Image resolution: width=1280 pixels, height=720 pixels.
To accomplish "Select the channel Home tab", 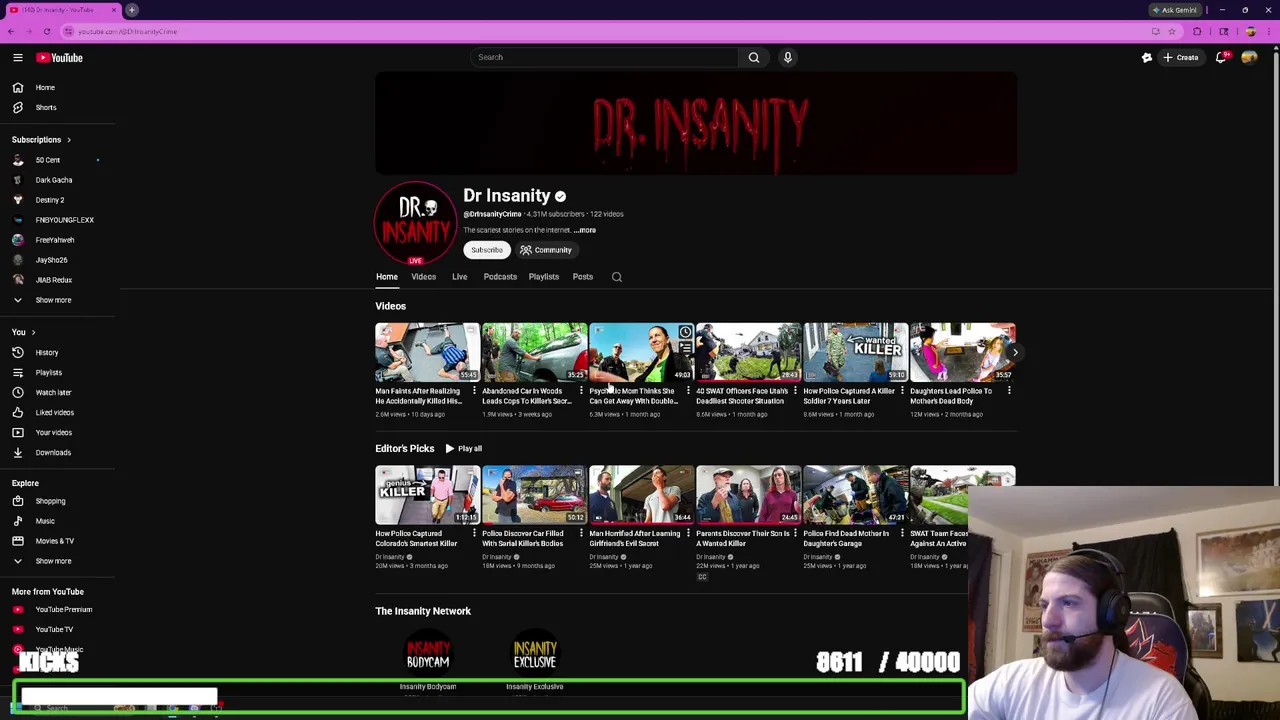I will point(387,277).
